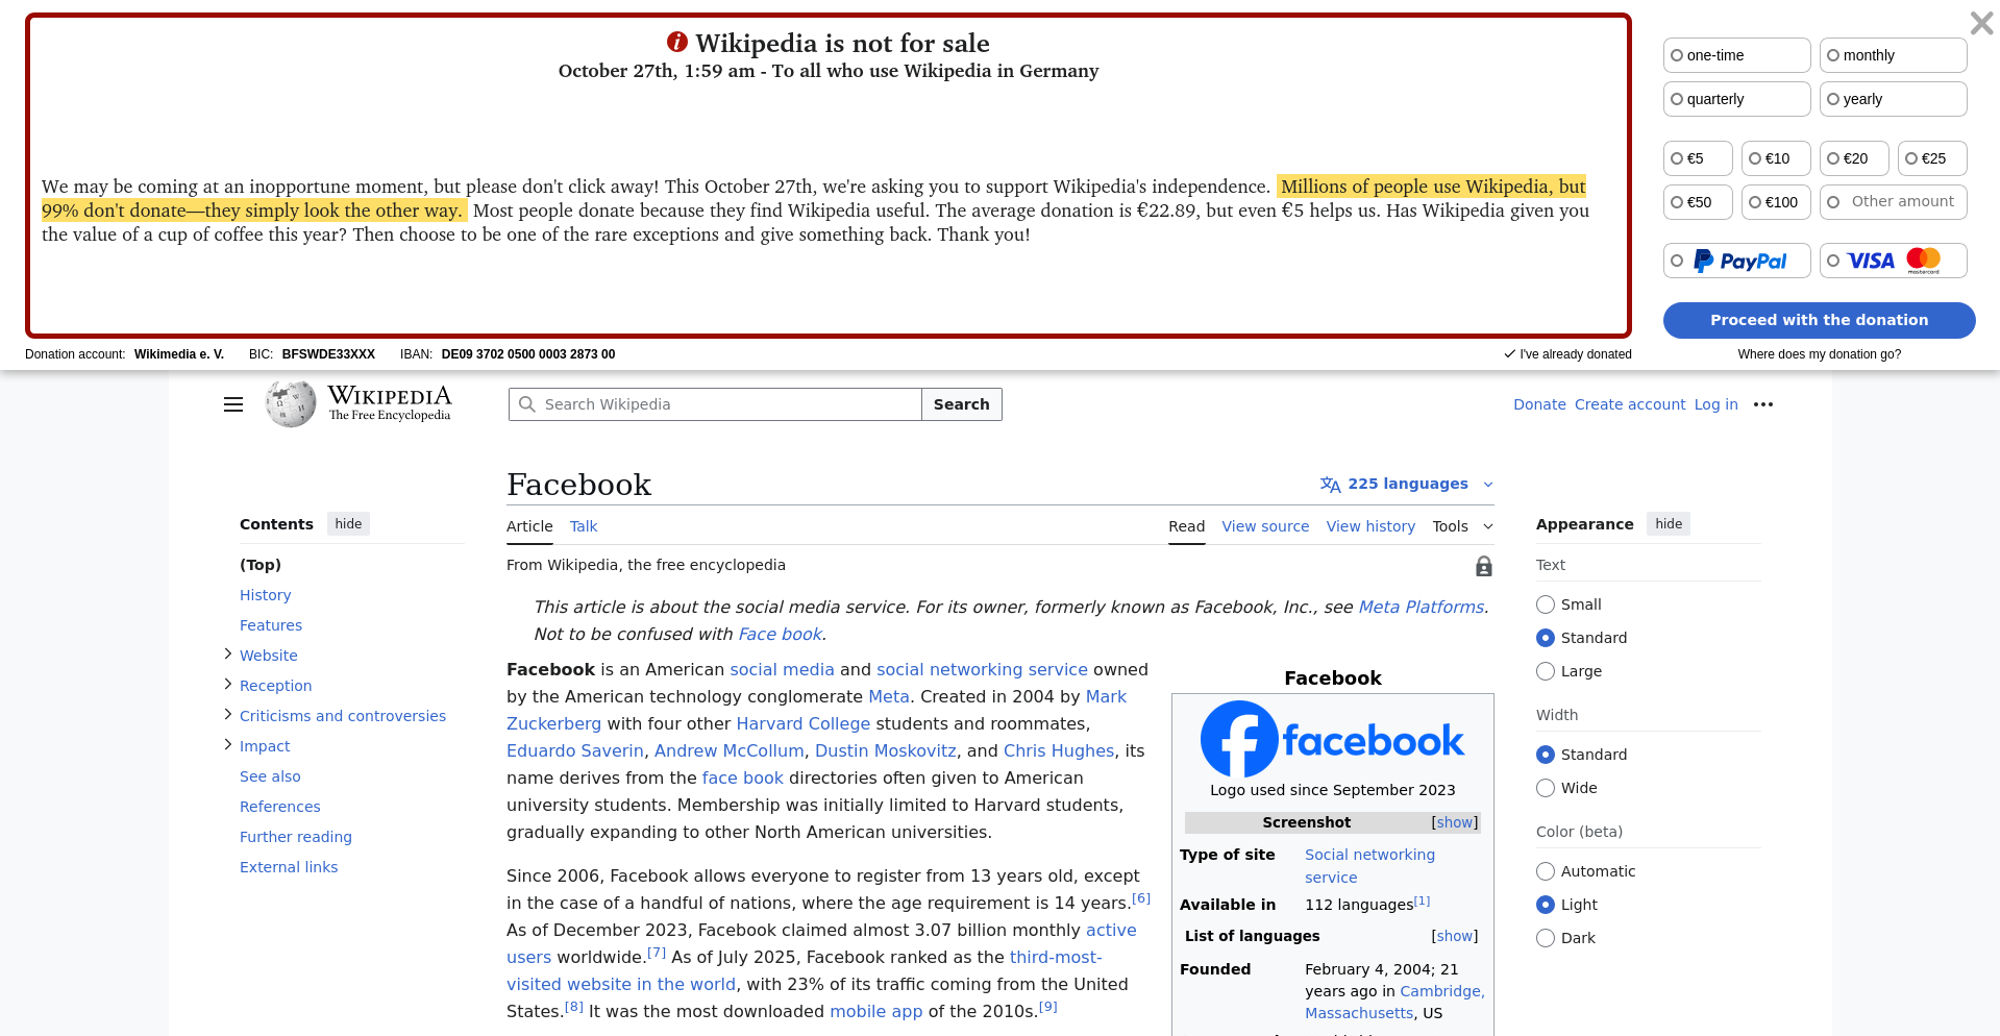Click the language translation icon
Image resolution: width=2000 pixels, height=1036 pixels.
point(1330,484)
